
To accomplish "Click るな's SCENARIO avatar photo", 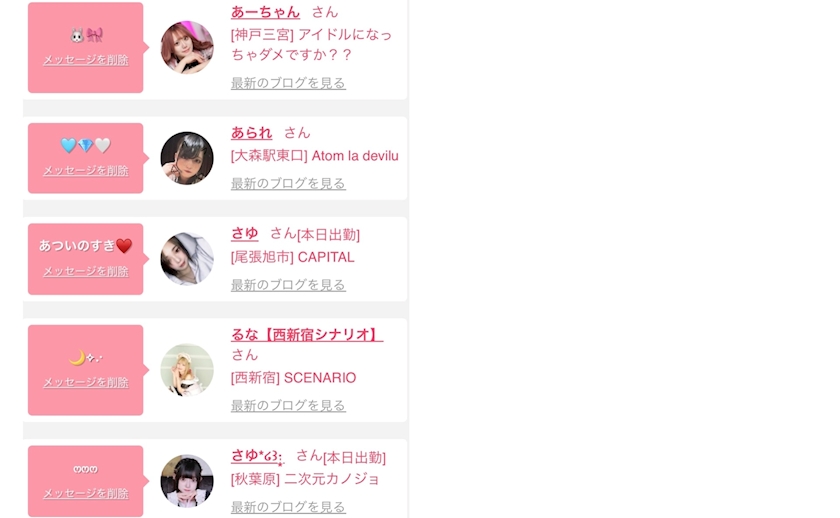I will (187, 370).
